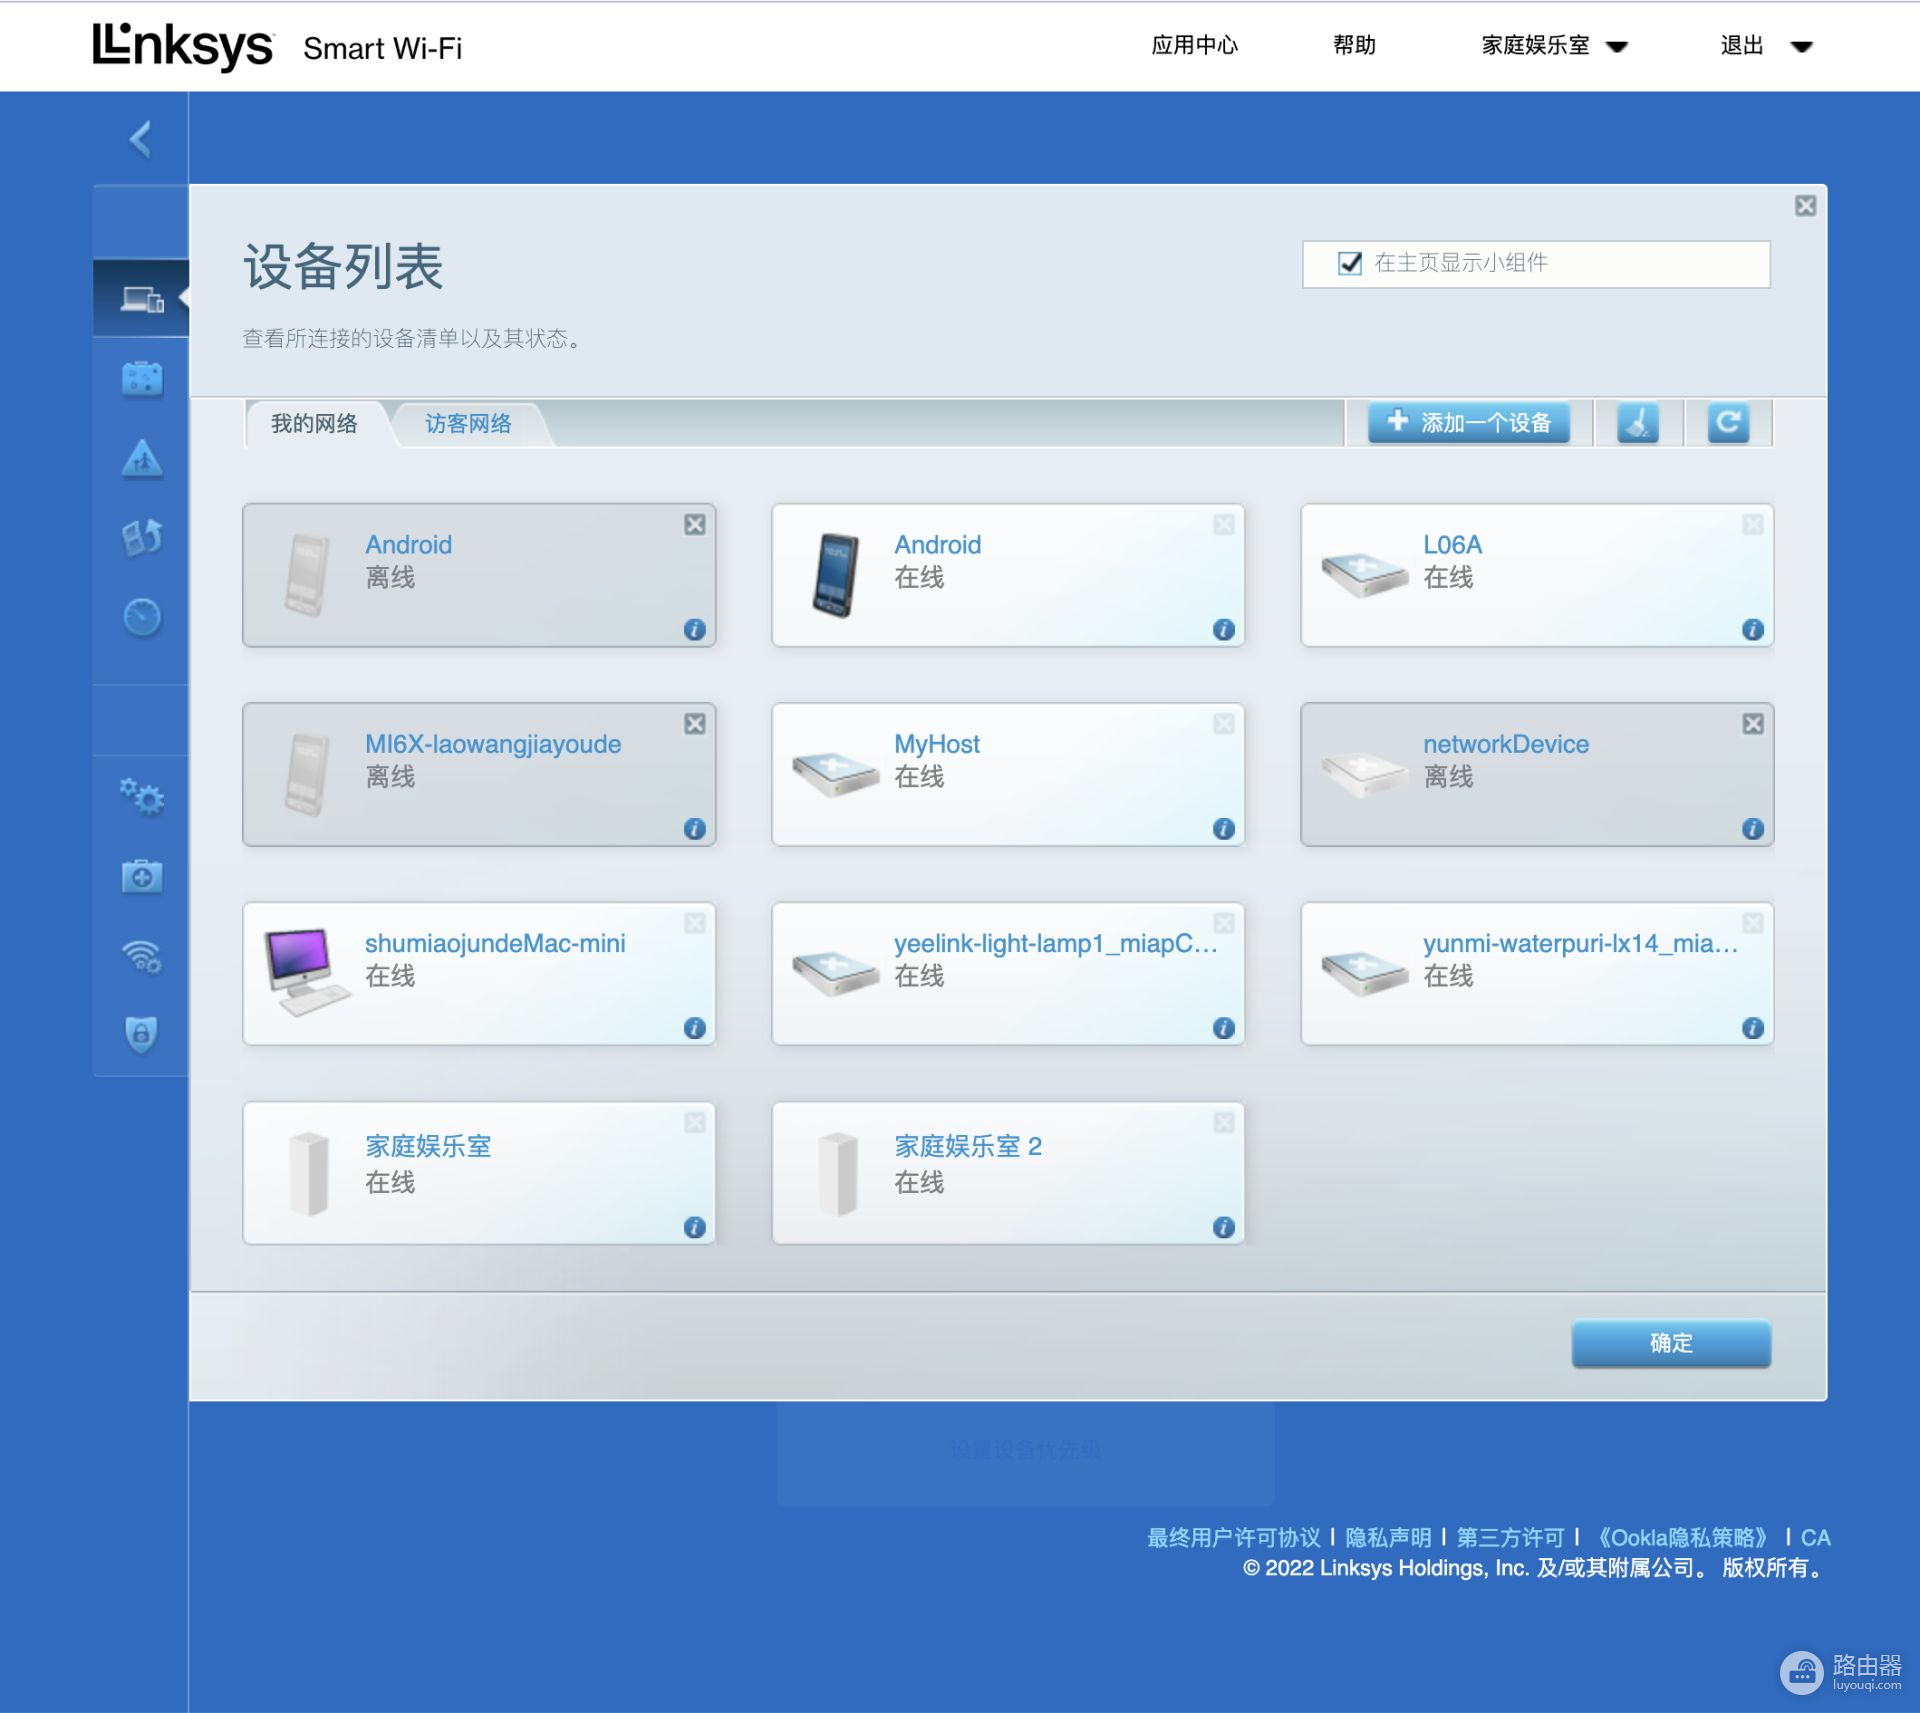This screenshot has height=1713, width=1920.
Task: Remove the offline Android device card
Action: click(x=695, y=525)
